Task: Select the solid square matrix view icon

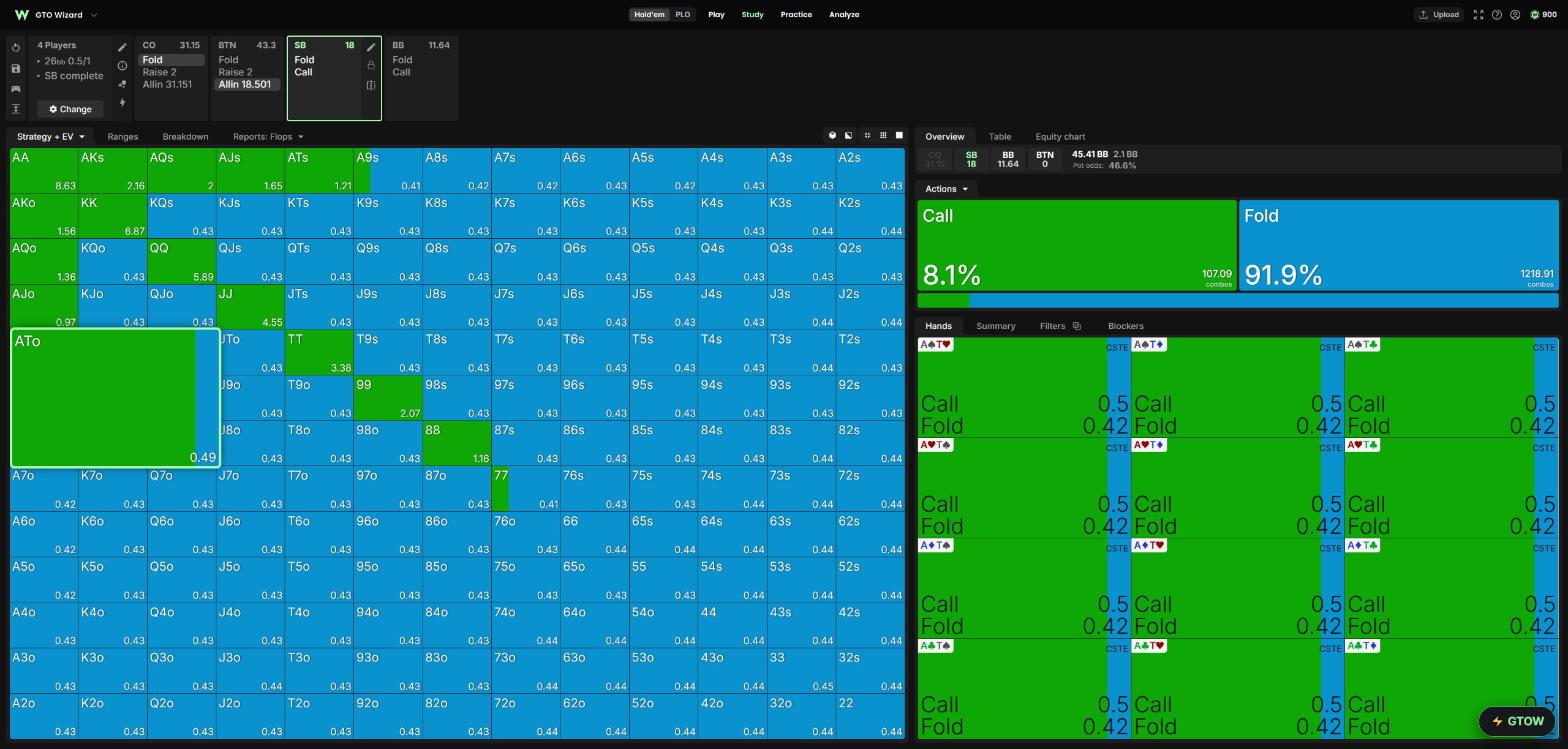Action: (898, 136)
